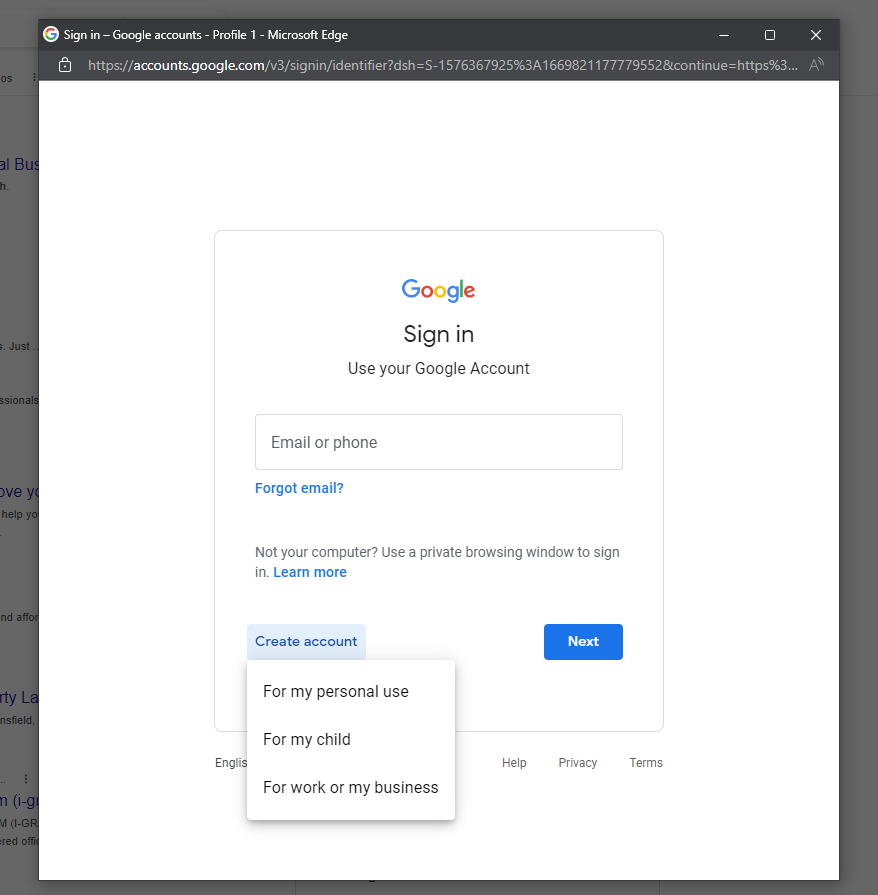Click the Google favicon in the title bar
The width and height of the screenshot is (878, 895).
click(x=49, y=34)
